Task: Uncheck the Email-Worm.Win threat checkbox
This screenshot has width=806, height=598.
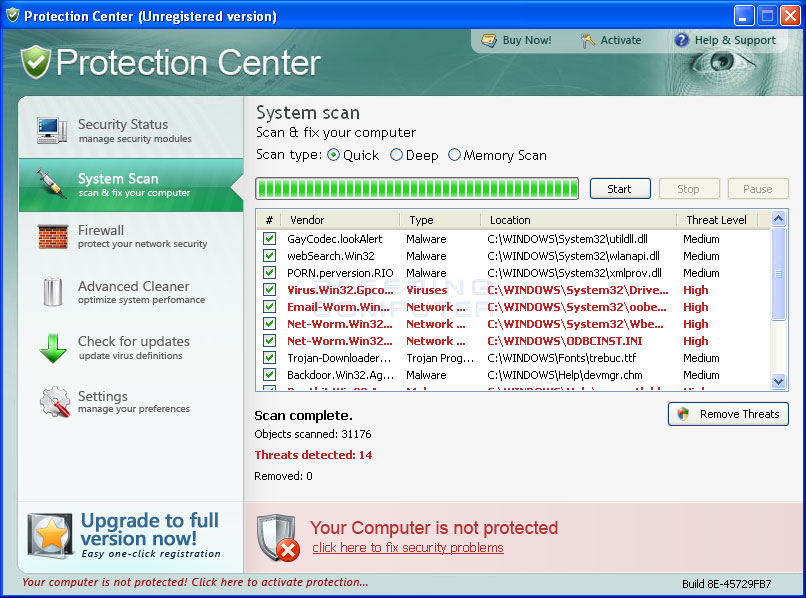Action: tap(269, 306)
